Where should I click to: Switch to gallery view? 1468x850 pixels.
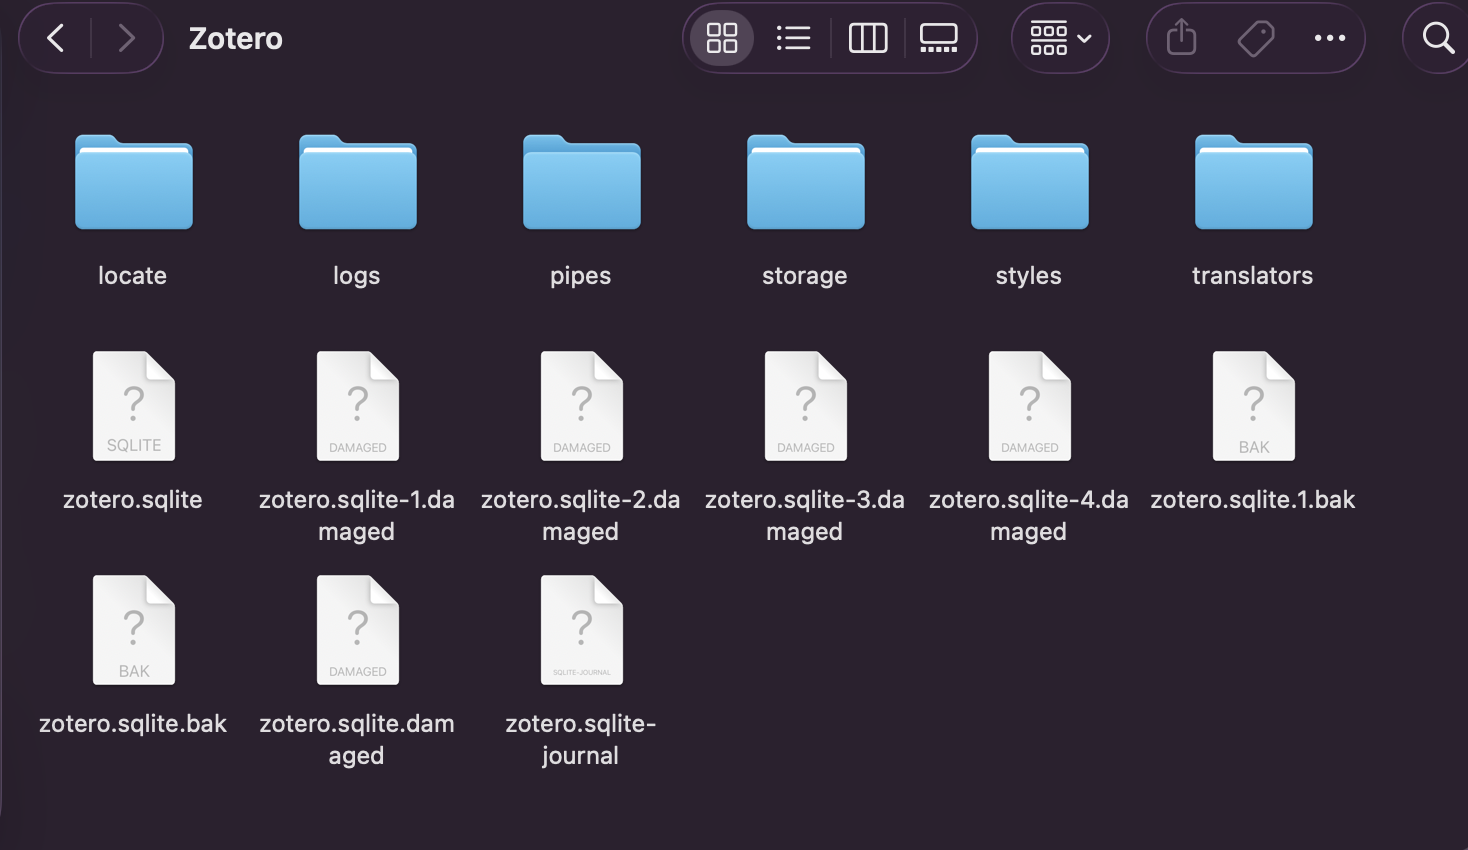tap(939, 39)
